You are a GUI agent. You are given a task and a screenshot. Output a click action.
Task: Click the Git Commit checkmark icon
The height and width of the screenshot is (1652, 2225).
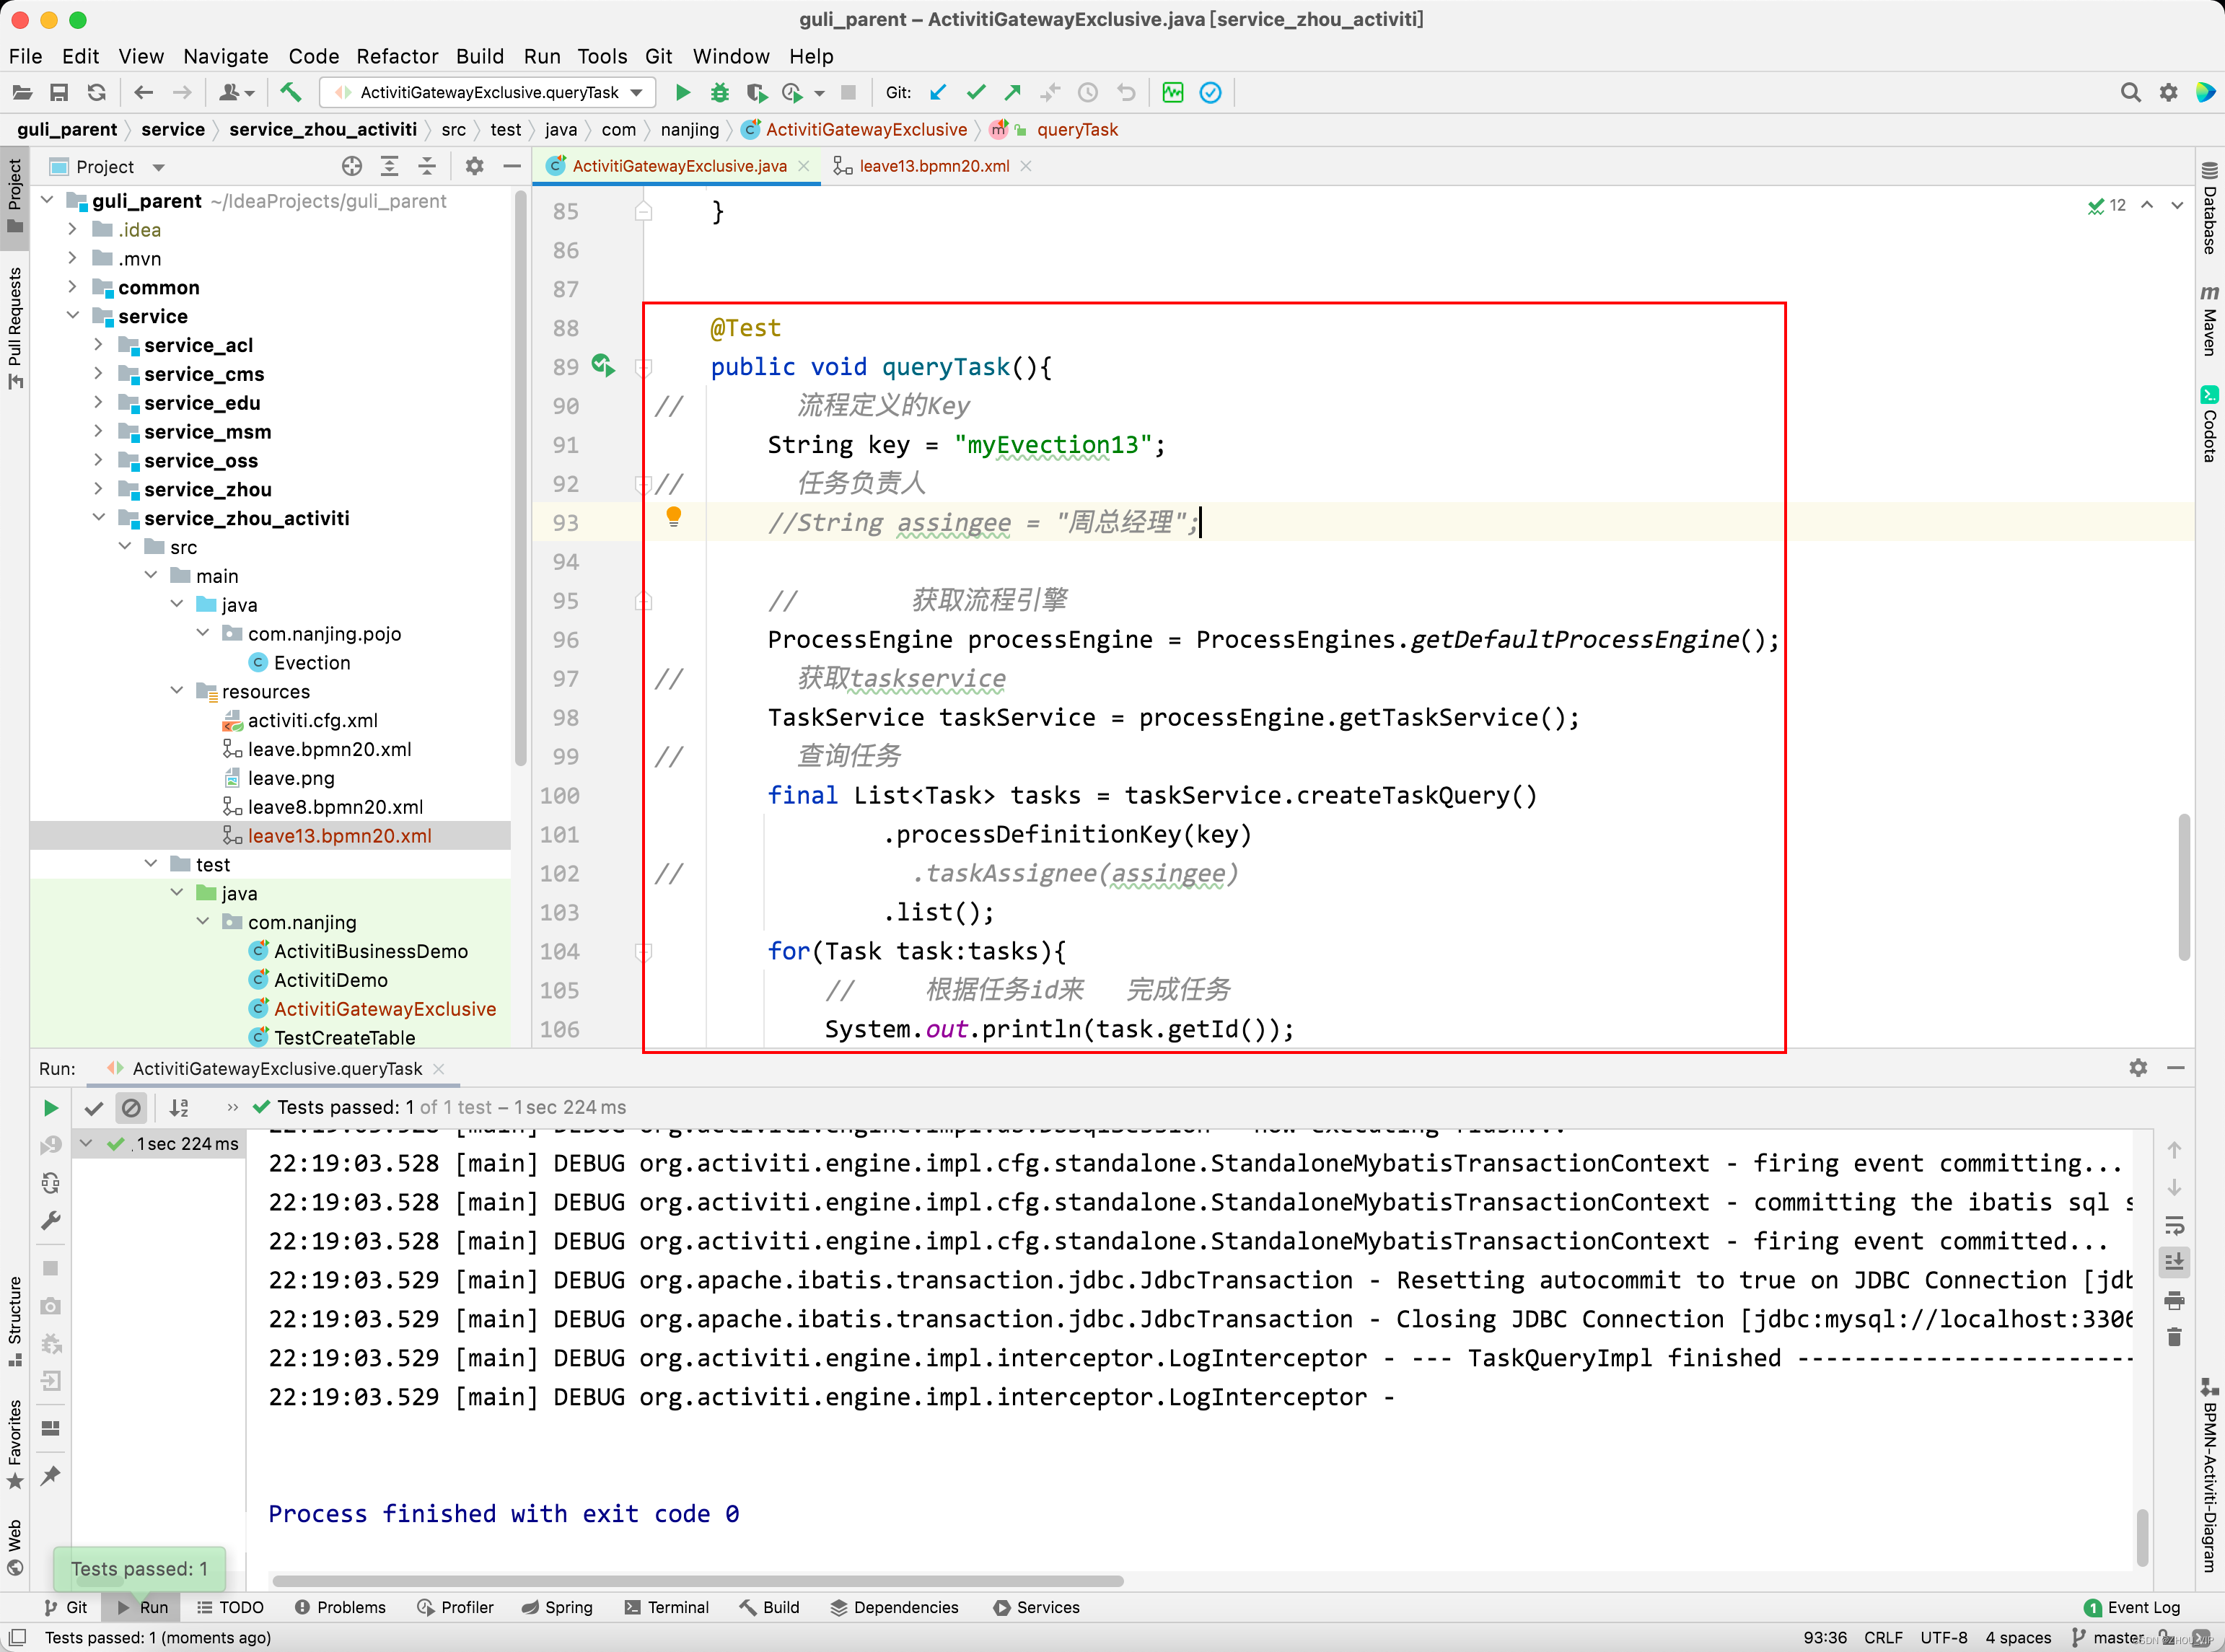tap(976, 92)
